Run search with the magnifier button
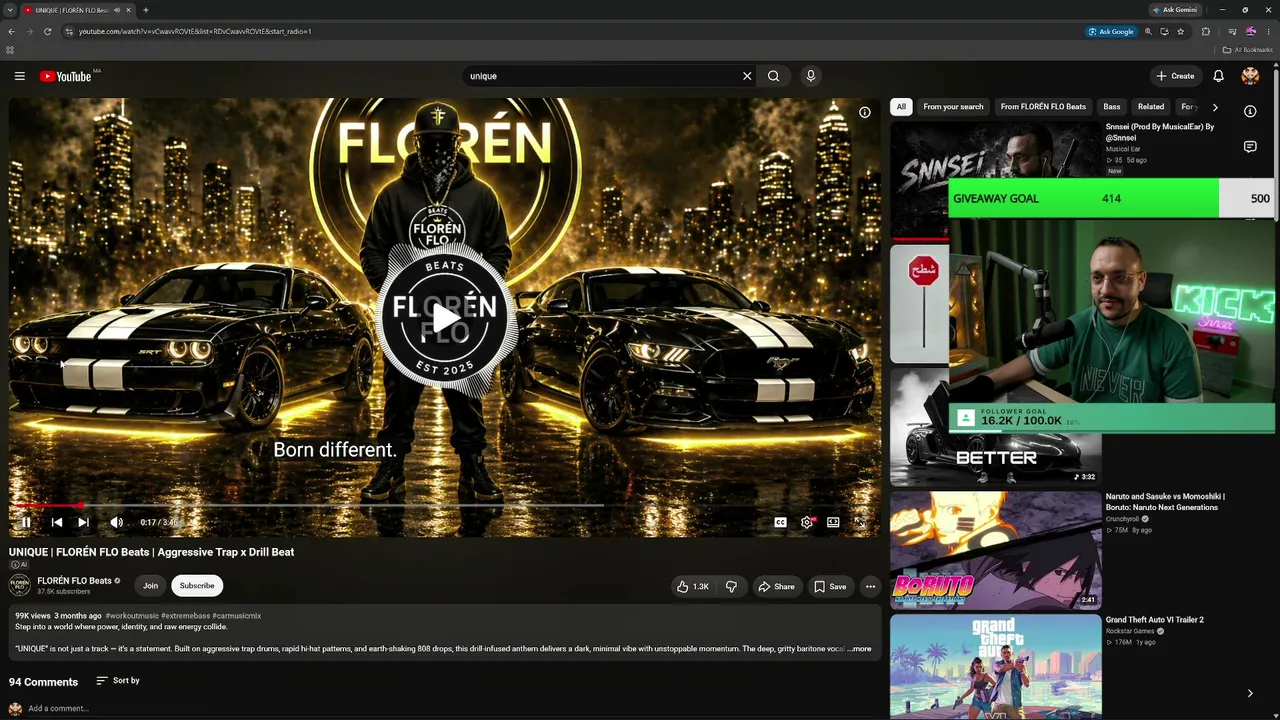This screenshot has width=1280, height=720. (x=773, y=76)
